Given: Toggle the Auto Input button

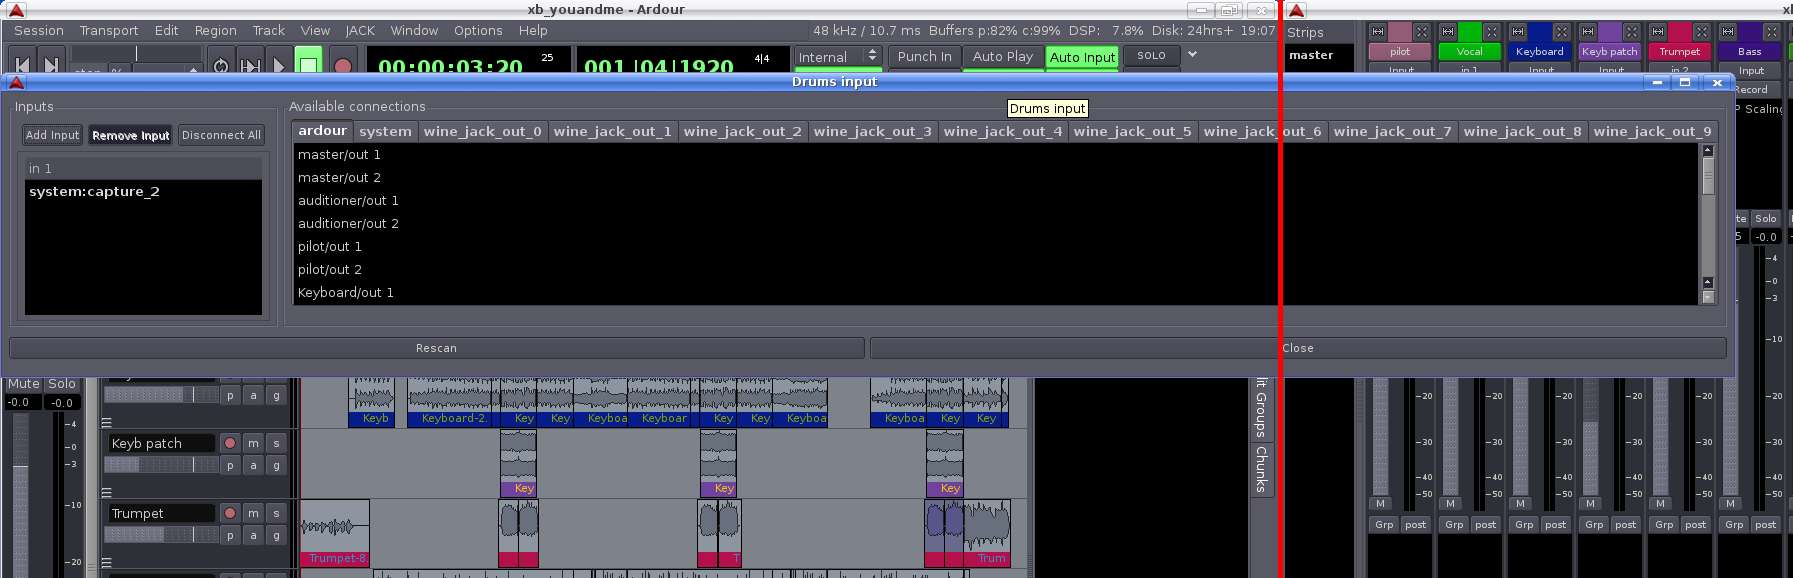Looking at the screenshot, I should 1082,57.
